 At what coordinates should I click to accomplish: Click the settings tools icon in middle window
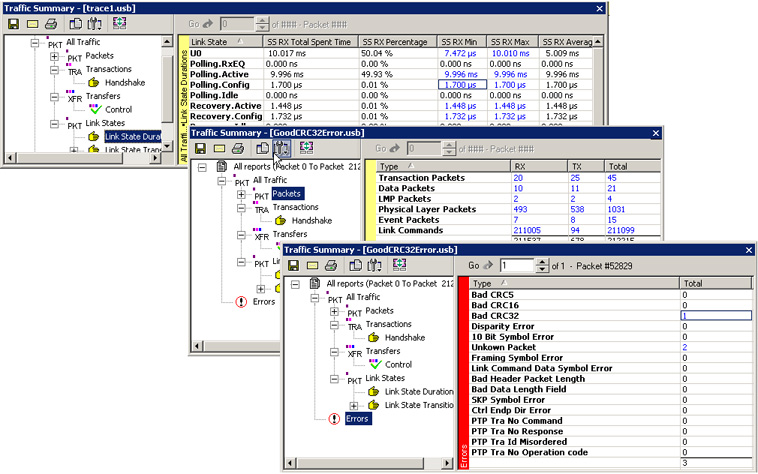click(282, 150)
